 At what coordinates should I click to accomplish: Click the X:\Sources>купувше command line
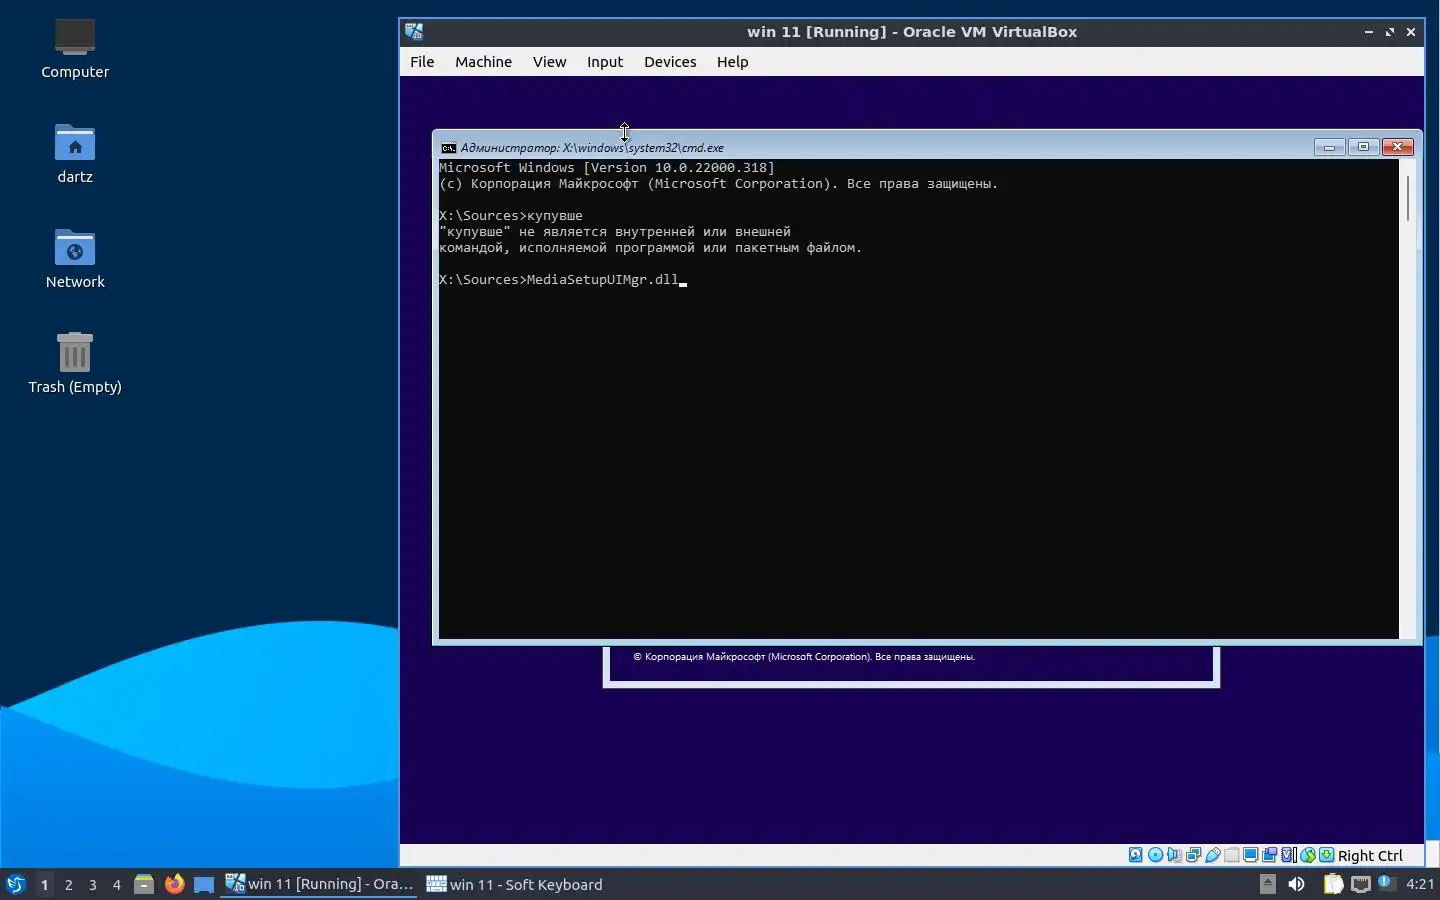pos(511,216)
